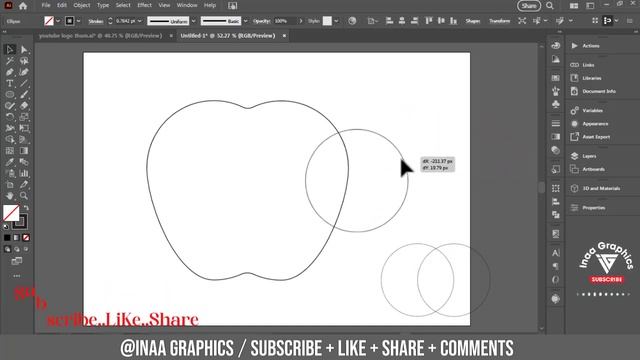
Task: Select the Direct Selection tool
Action: (24, 49)
